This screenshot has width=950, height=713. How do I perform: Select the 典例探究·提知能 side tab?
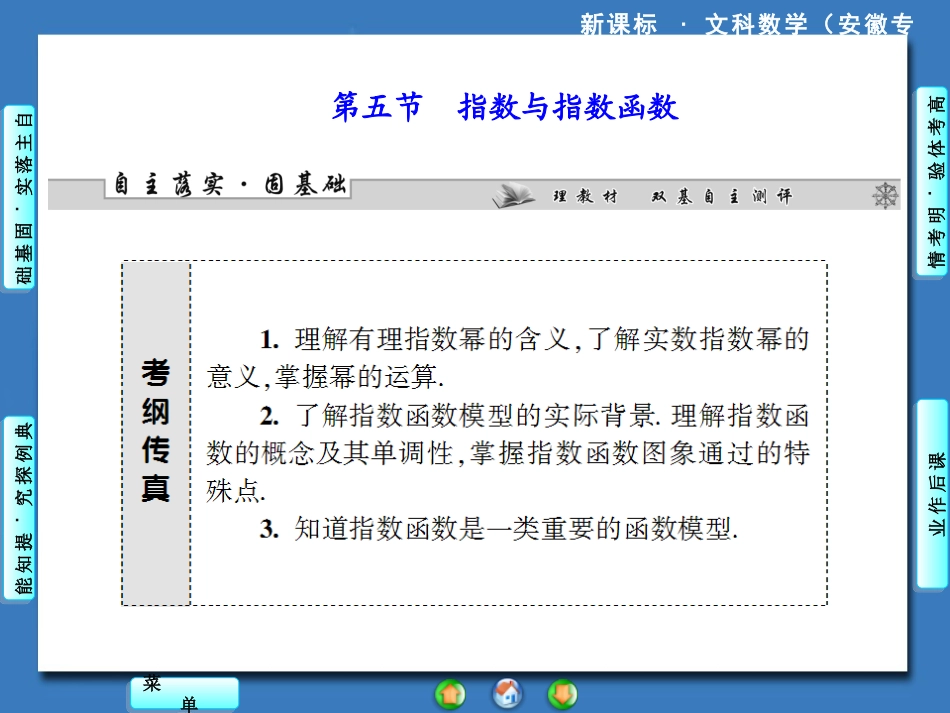[19, 509]
